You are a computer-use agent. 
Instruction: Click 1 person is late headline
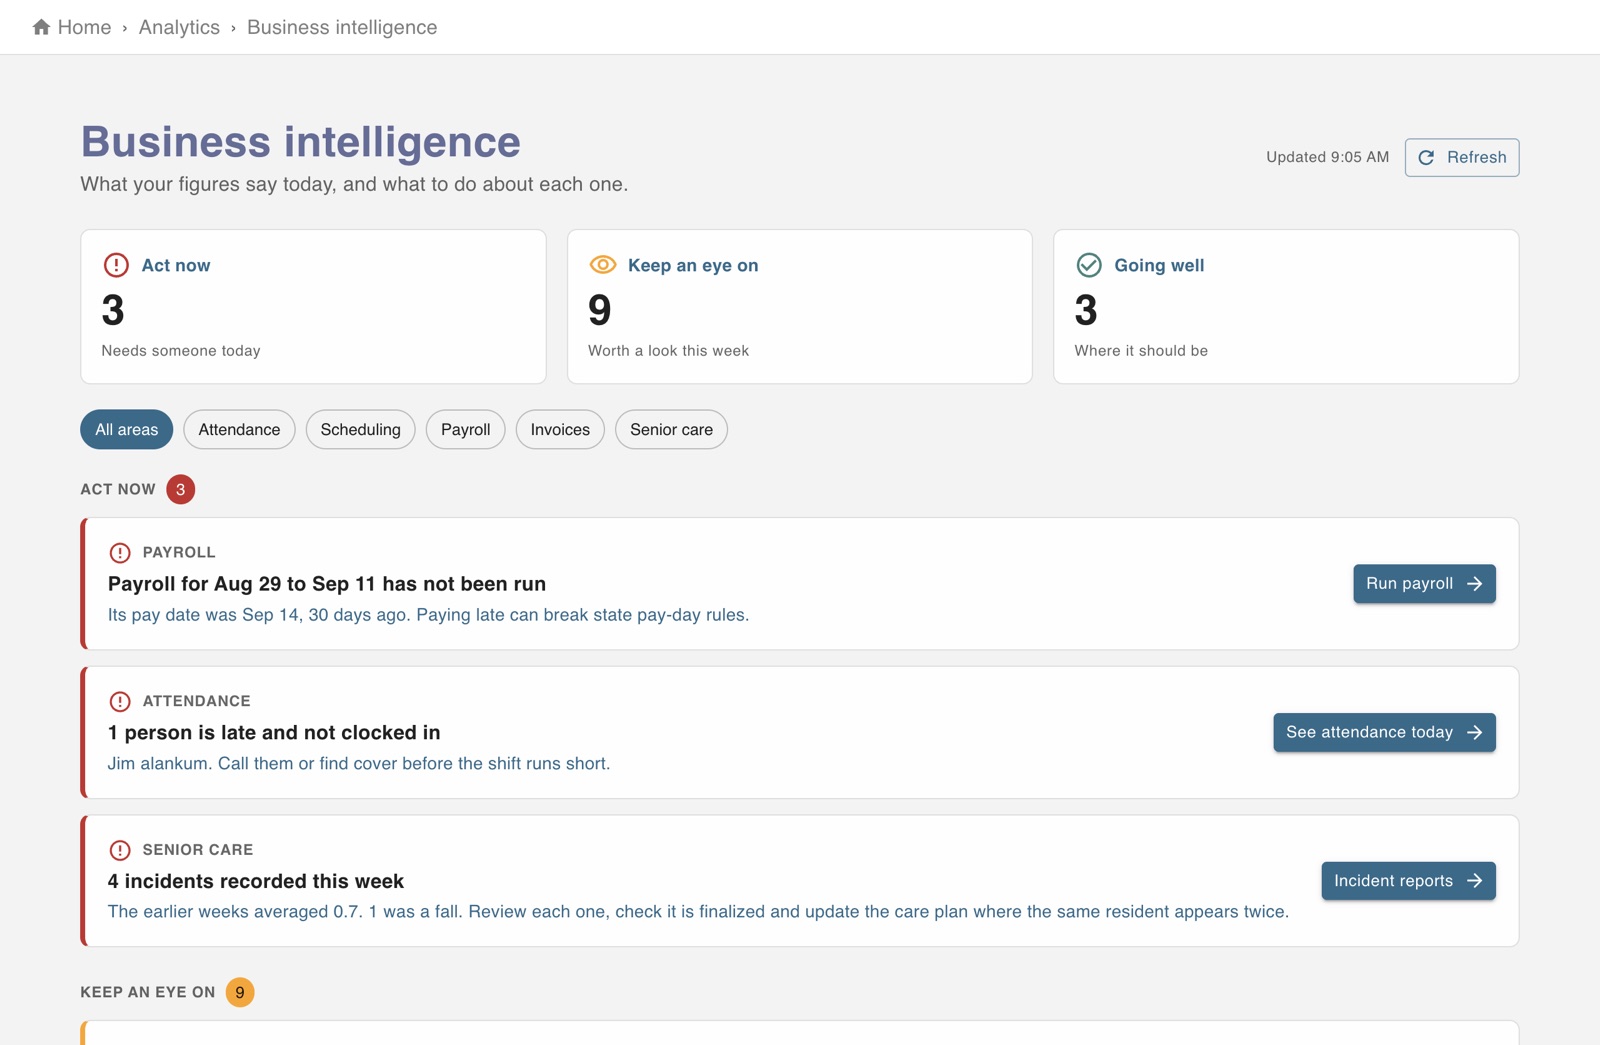coord(274,732)
